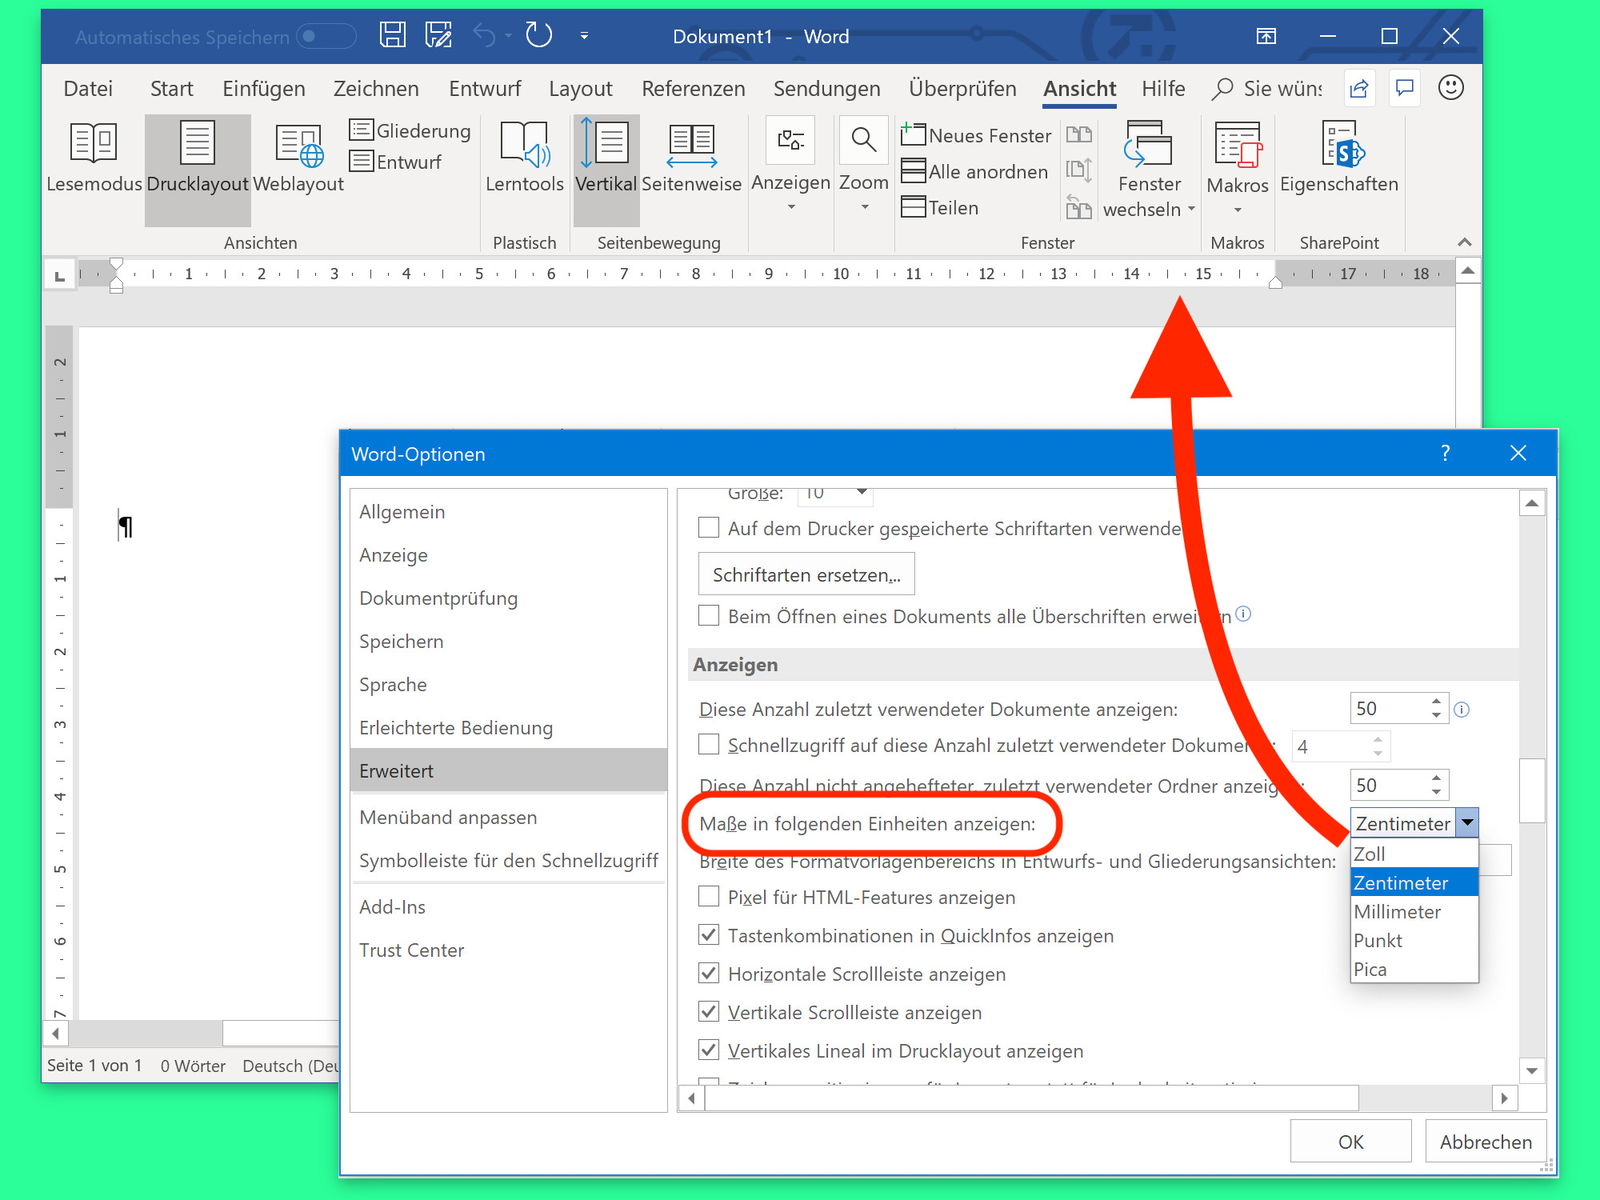The width and height of the screenshot is (1600, 1200).
Task: Click the Save As icon in title bar
Action: click(x=438, y=36)
